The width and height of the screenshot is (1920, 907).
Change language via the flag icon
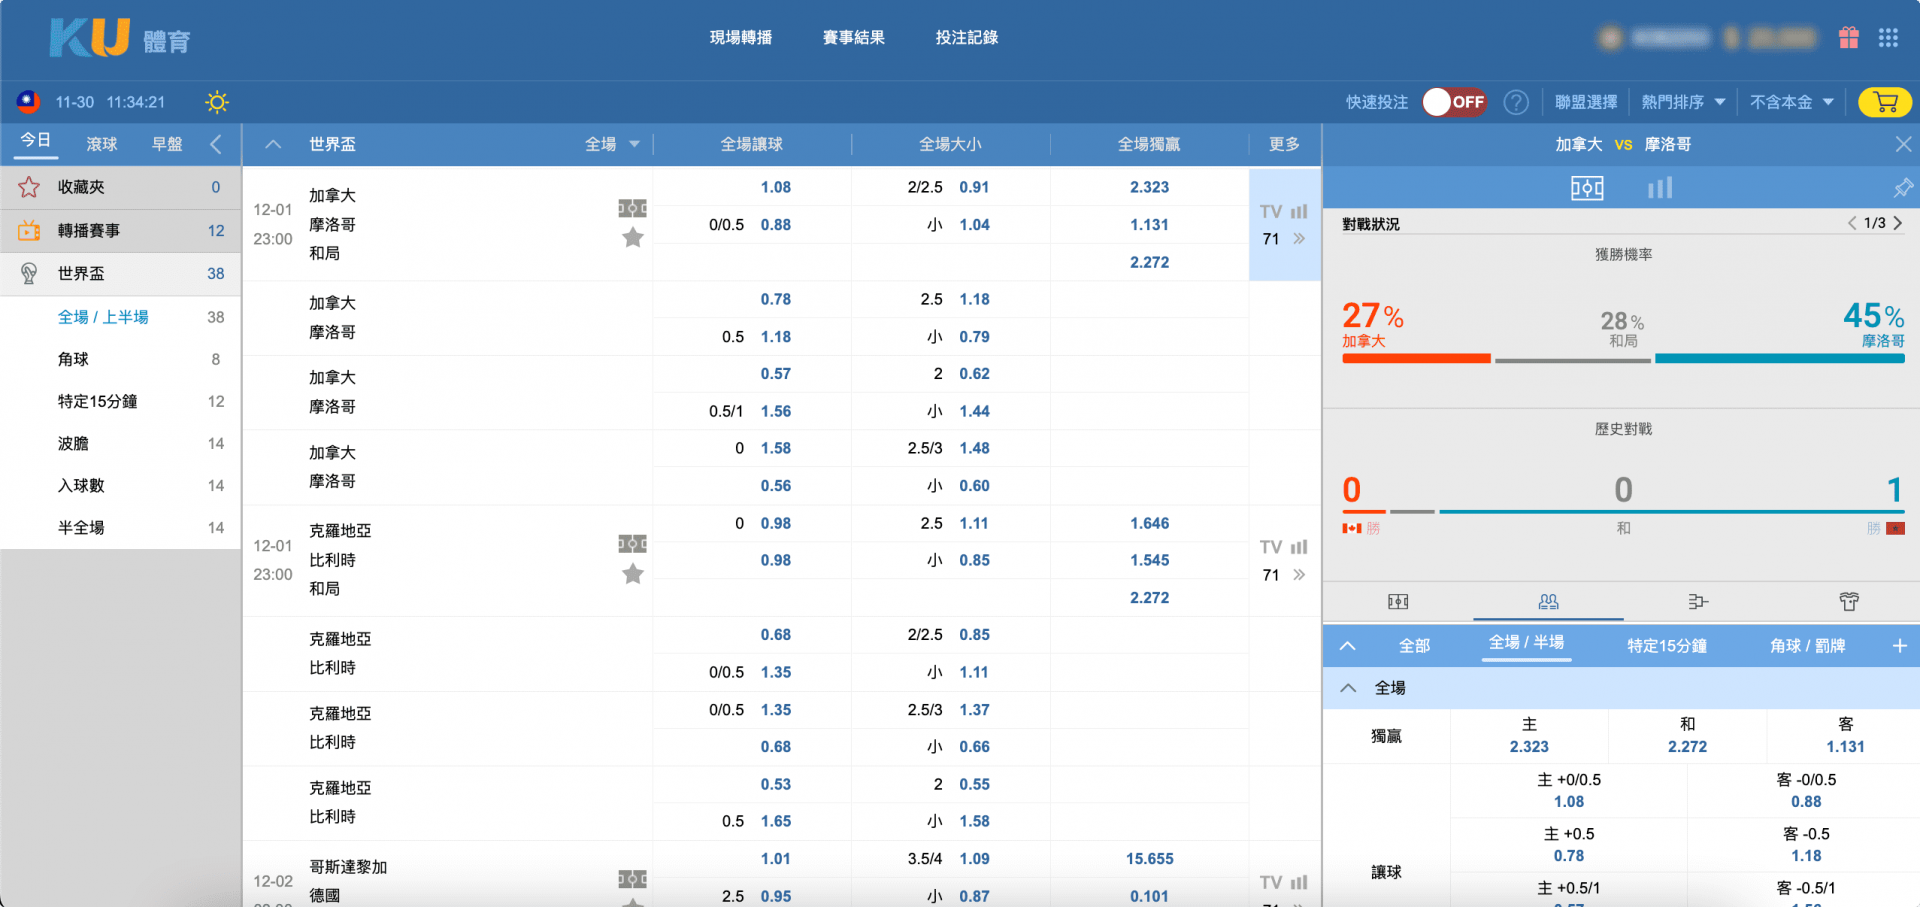coord(28,102)
